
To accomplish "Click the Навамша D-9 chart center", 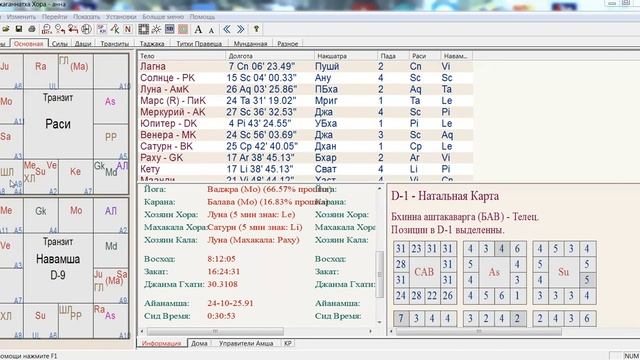I will click(58, 267).
